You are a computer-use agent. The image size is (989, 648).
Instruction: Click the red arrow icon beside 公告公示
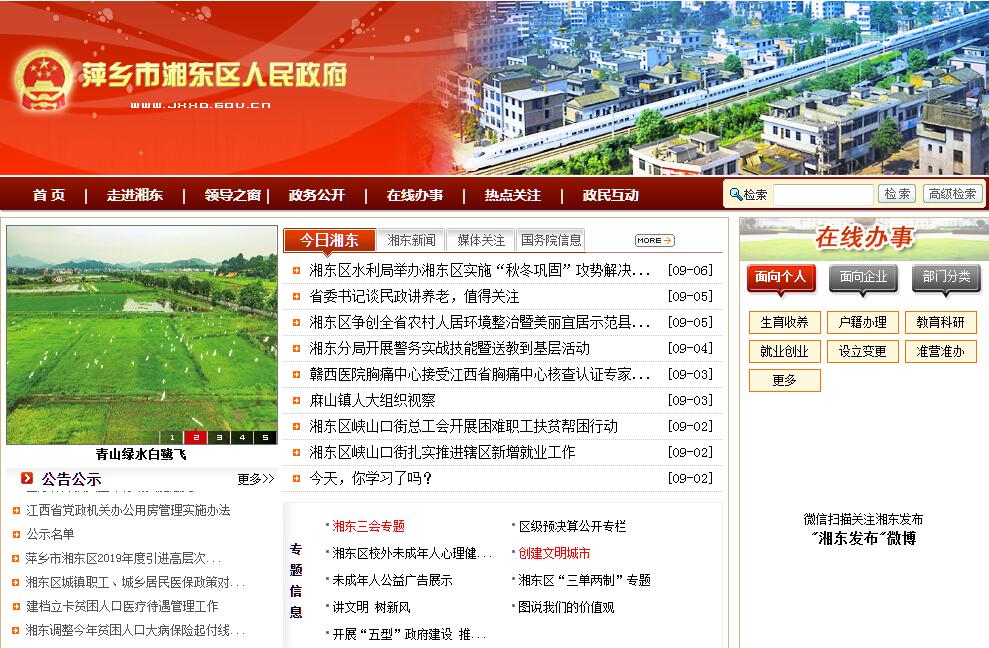coord(26,478)
